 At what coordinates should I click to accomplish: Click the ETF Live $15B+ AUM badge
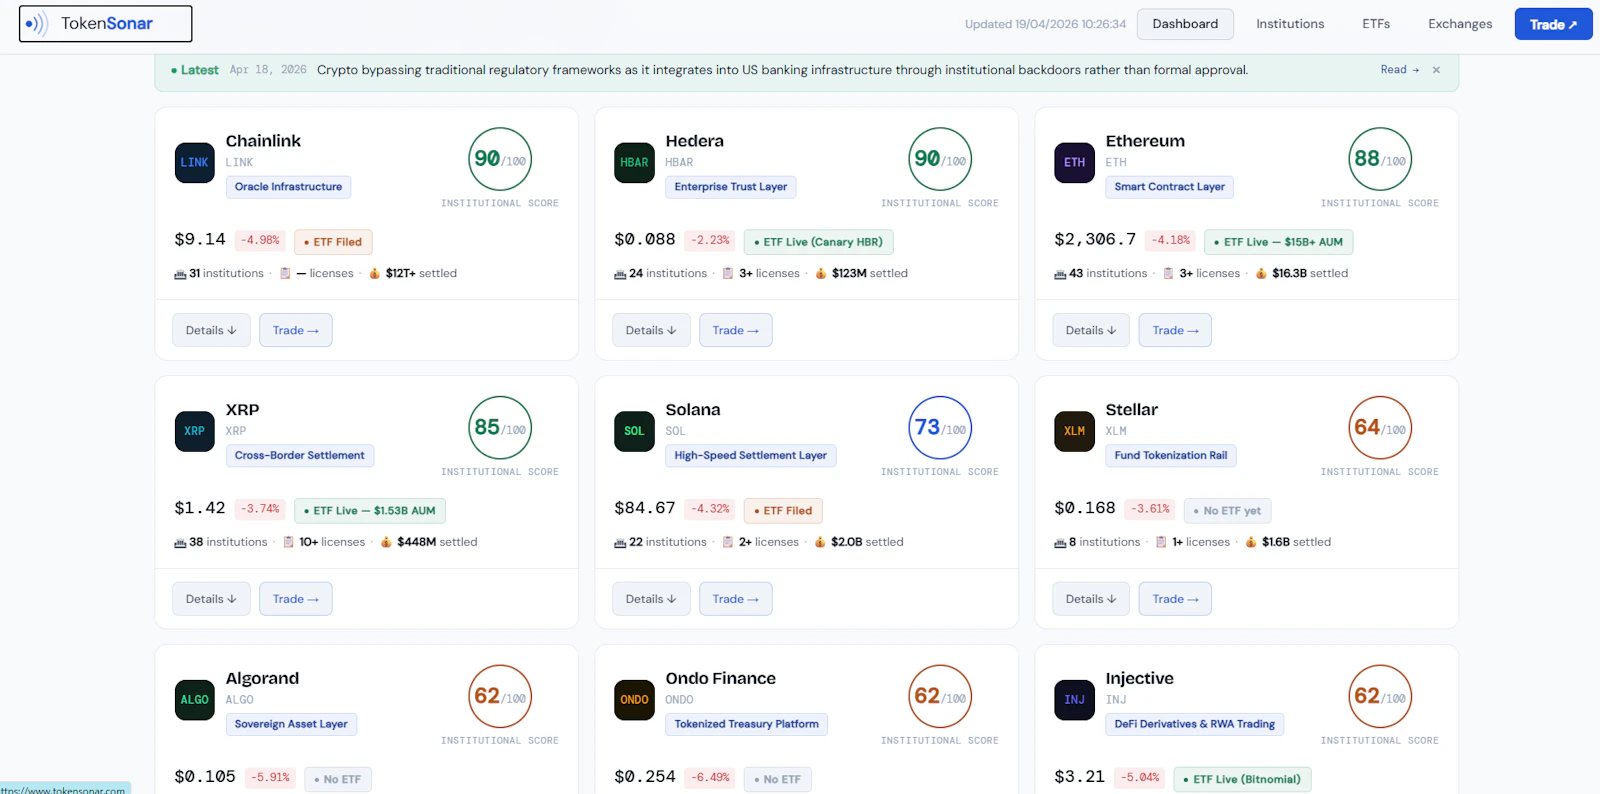[1279, 242]
